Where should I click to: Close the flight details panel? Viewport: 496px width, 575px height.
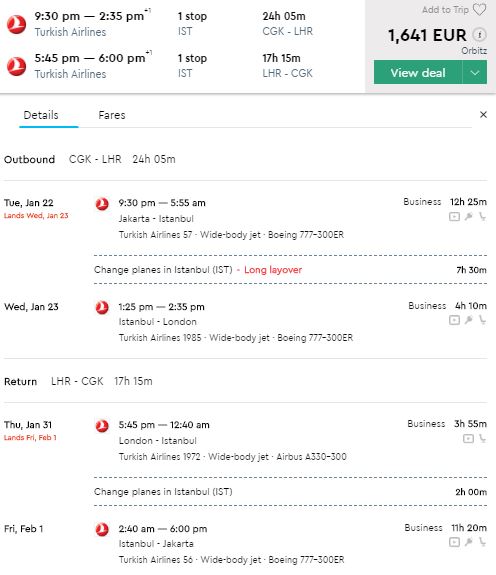click(x=483, y=115)
